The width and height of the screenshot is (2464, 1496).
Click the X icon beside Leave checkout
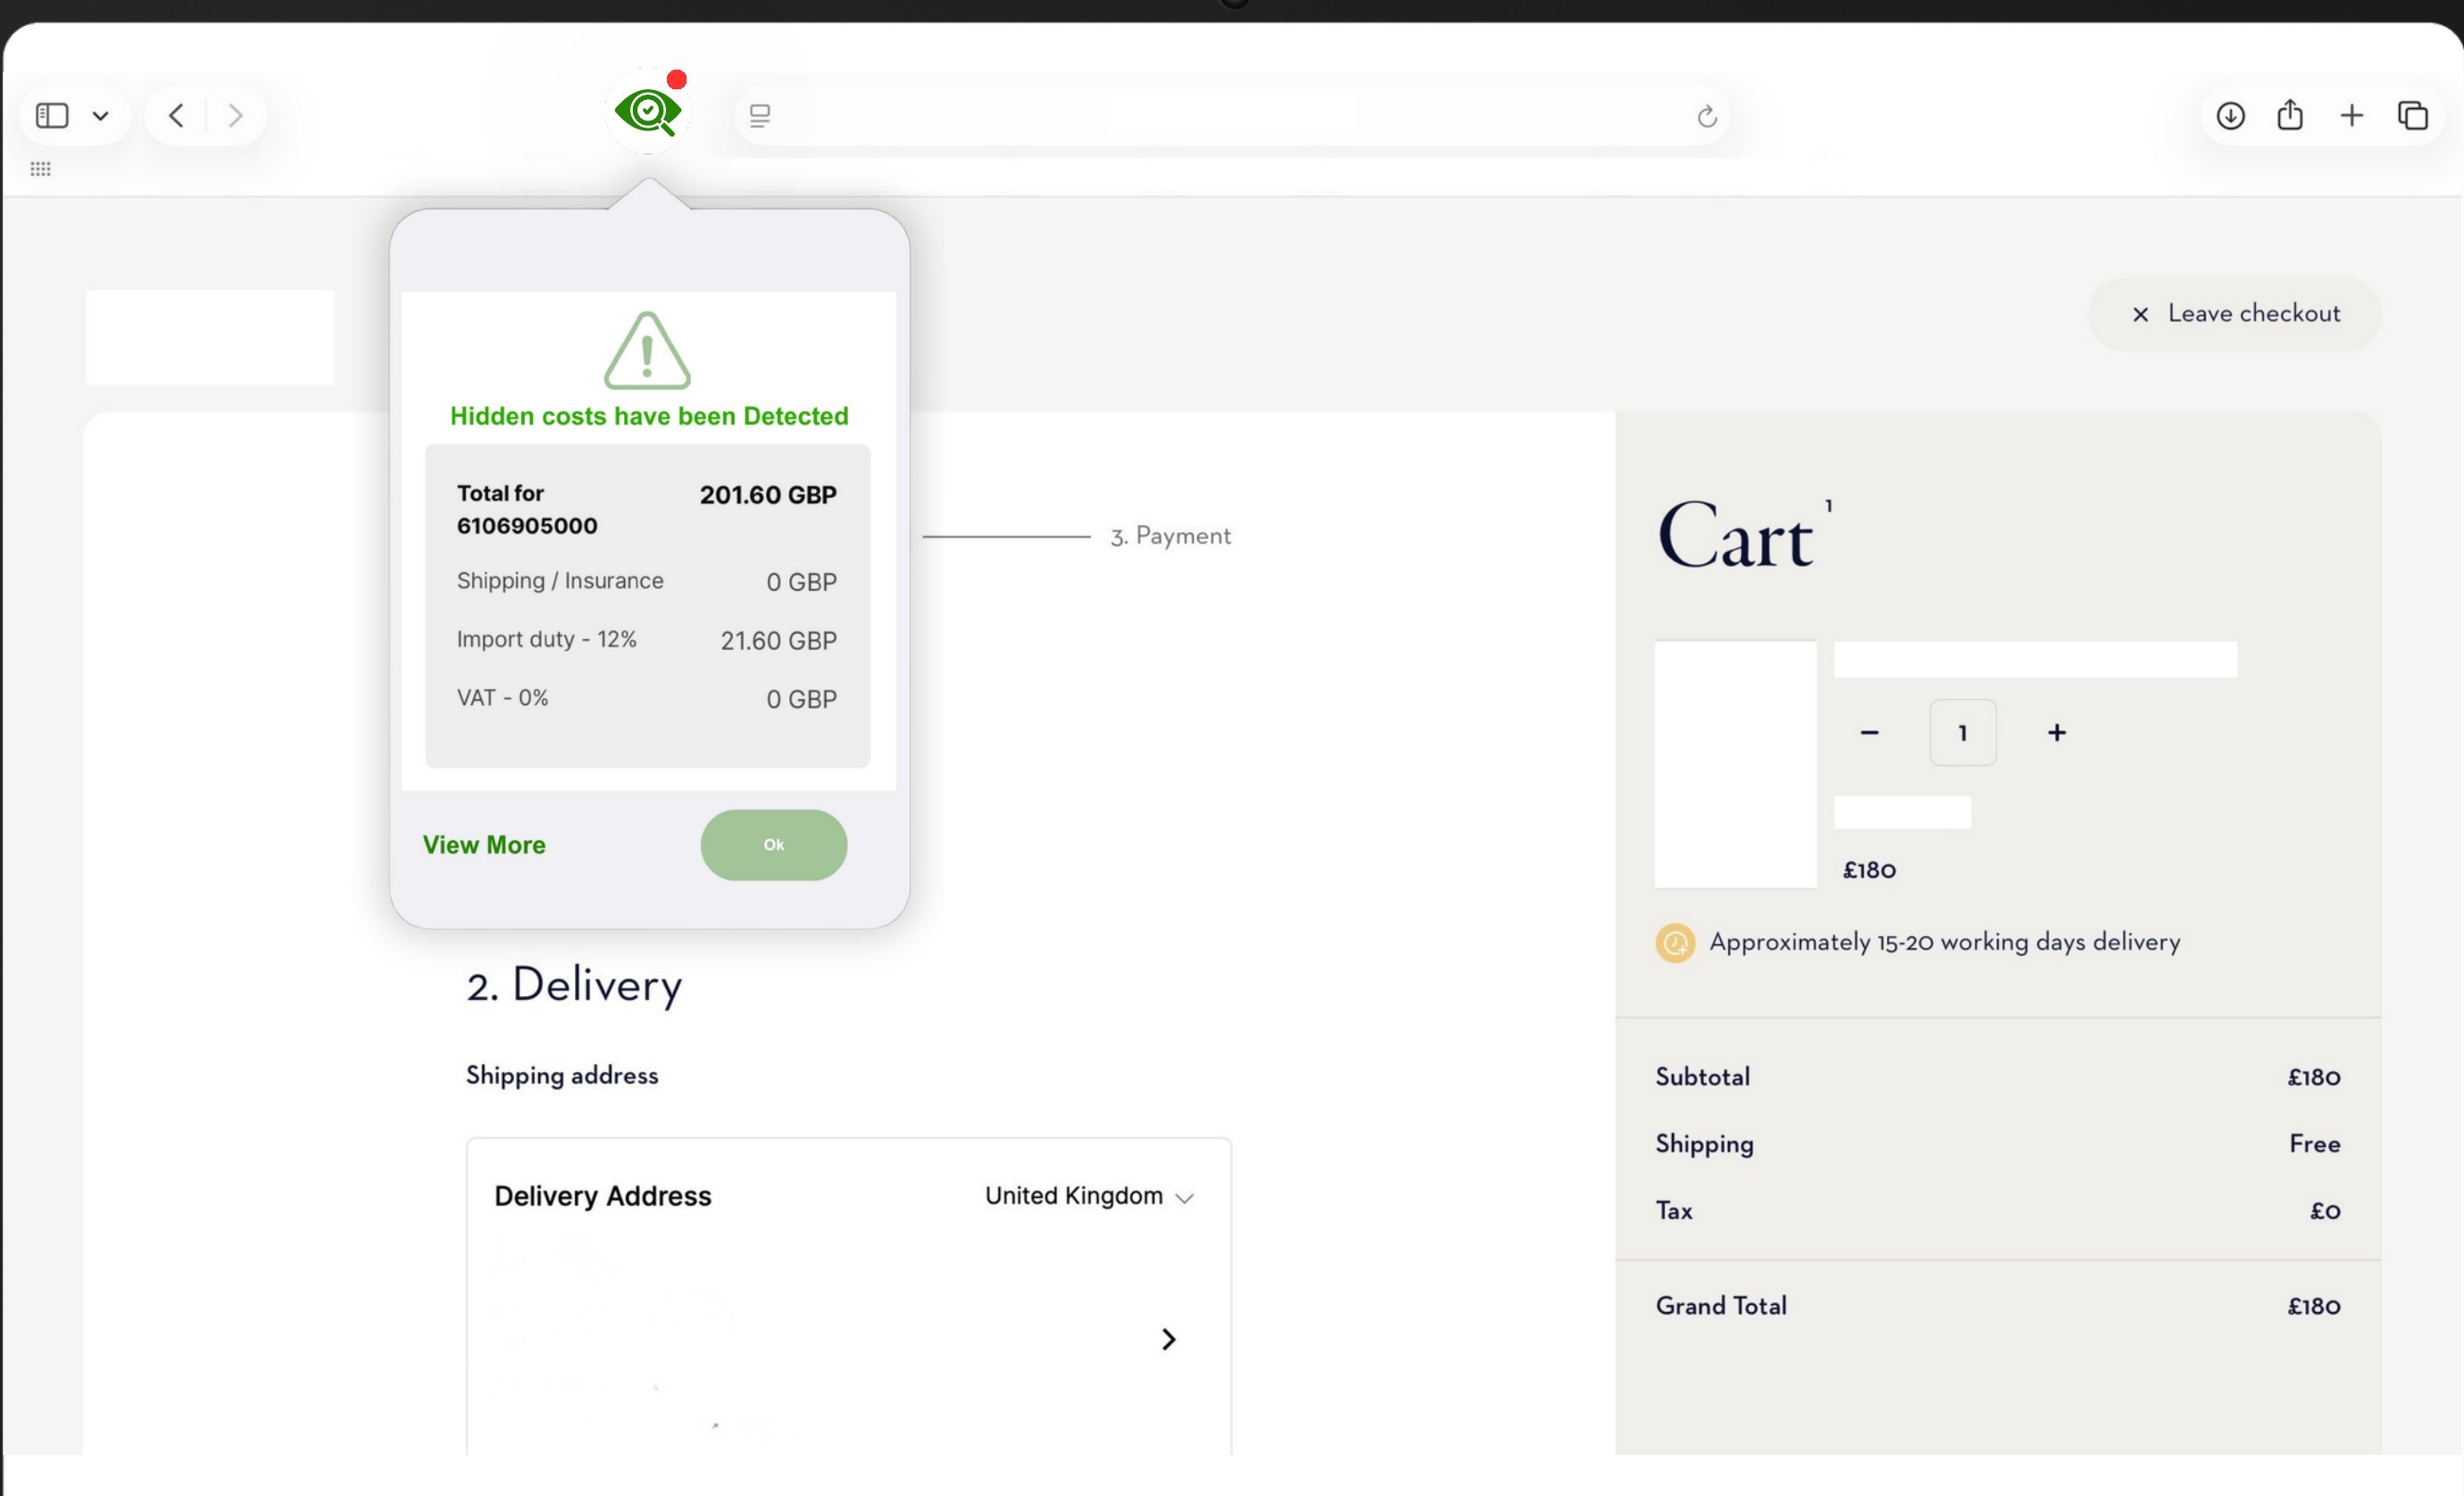tap(2140, 315)
